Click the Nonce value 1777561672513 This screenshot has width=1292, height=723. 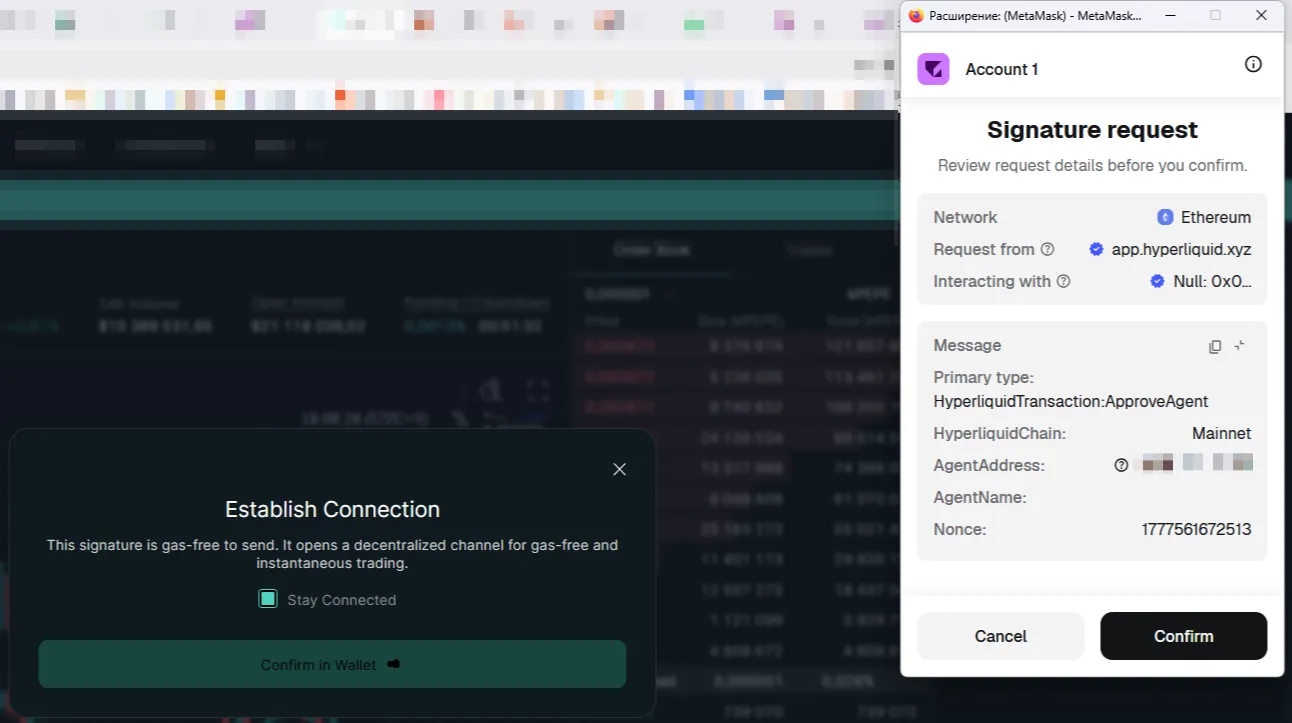pyautogui.click(x=1196, y=529)
